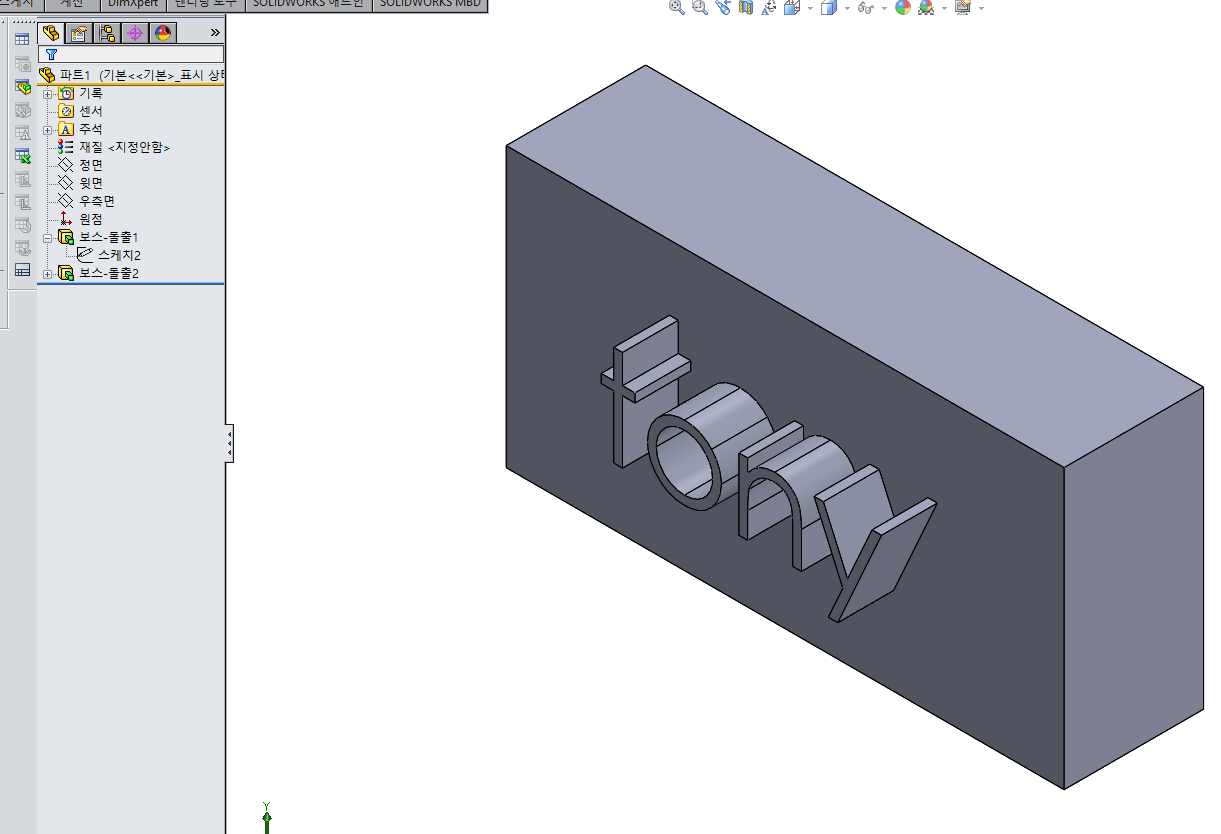
Task: Toggle Hide/Show Items with the glasses icon
Action: [866, 8]
